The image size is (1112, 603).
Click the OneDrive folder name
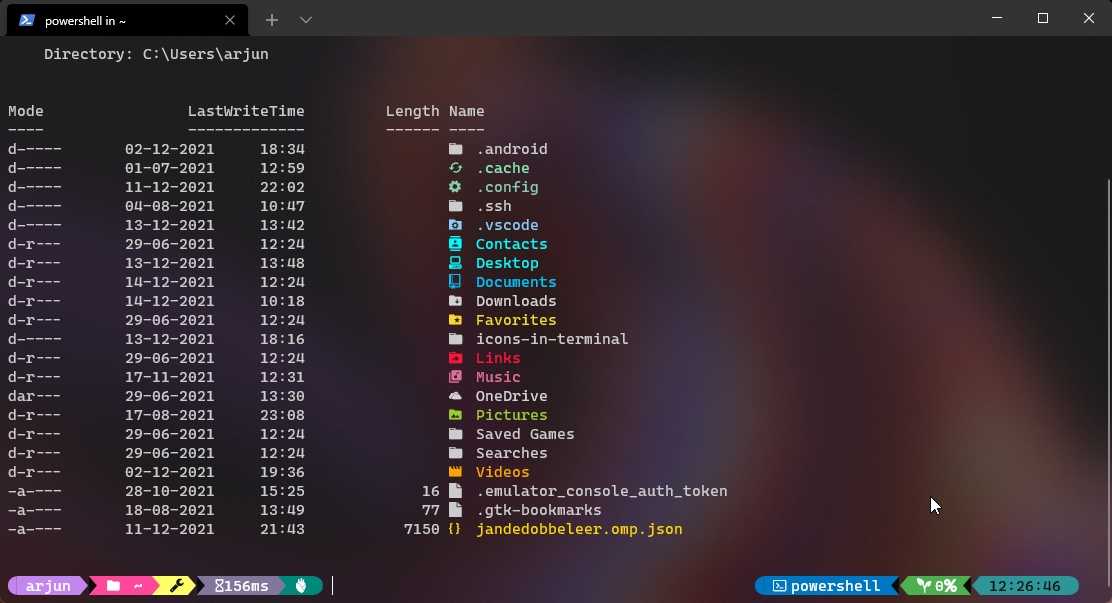coord(511,396)
